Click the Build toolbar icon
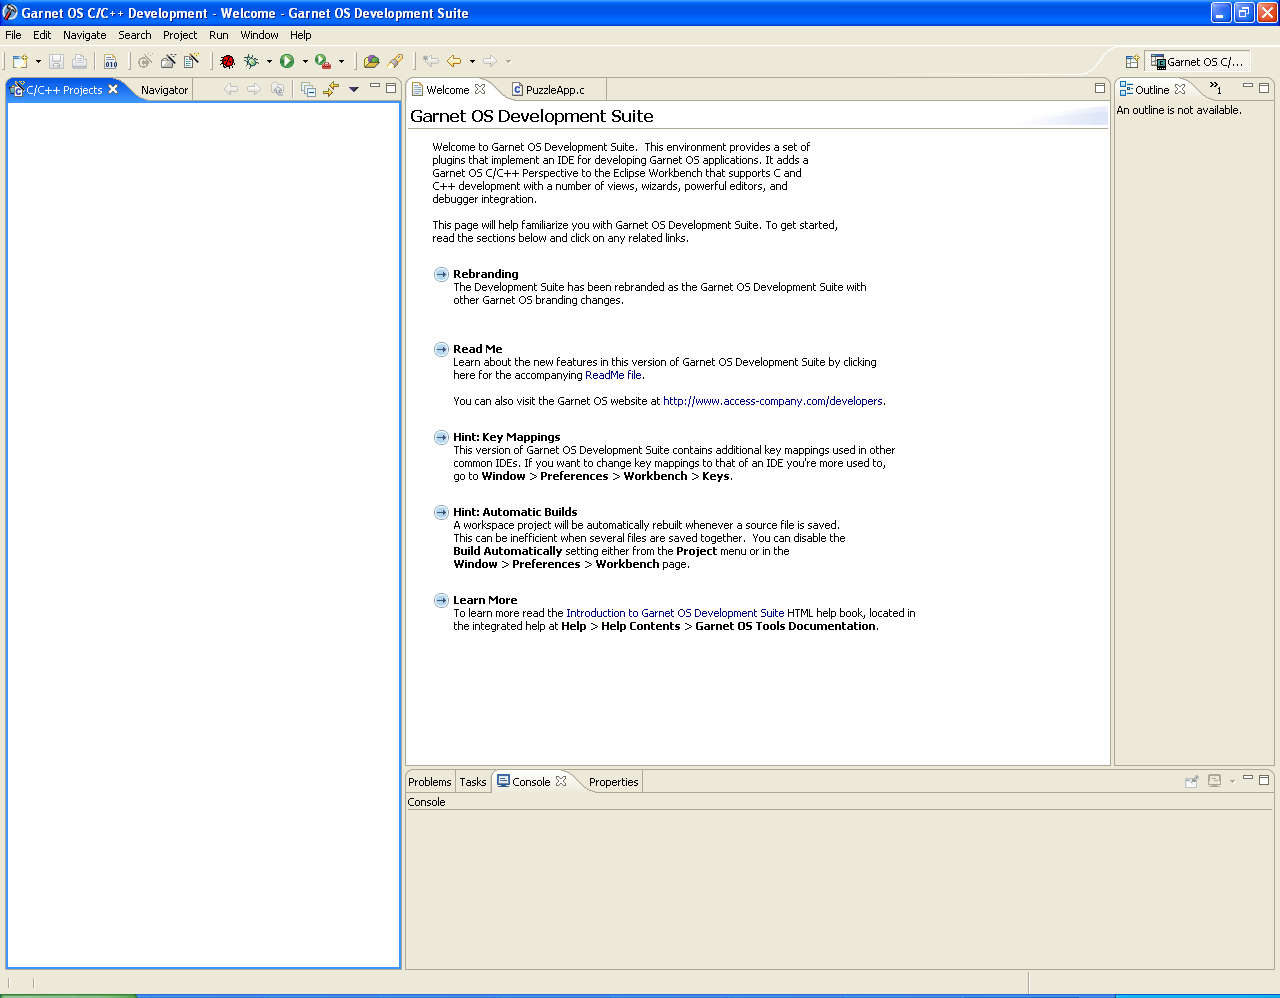This screenshot has height=998, width=1280. pyautogui.click(x=145, y=62)
